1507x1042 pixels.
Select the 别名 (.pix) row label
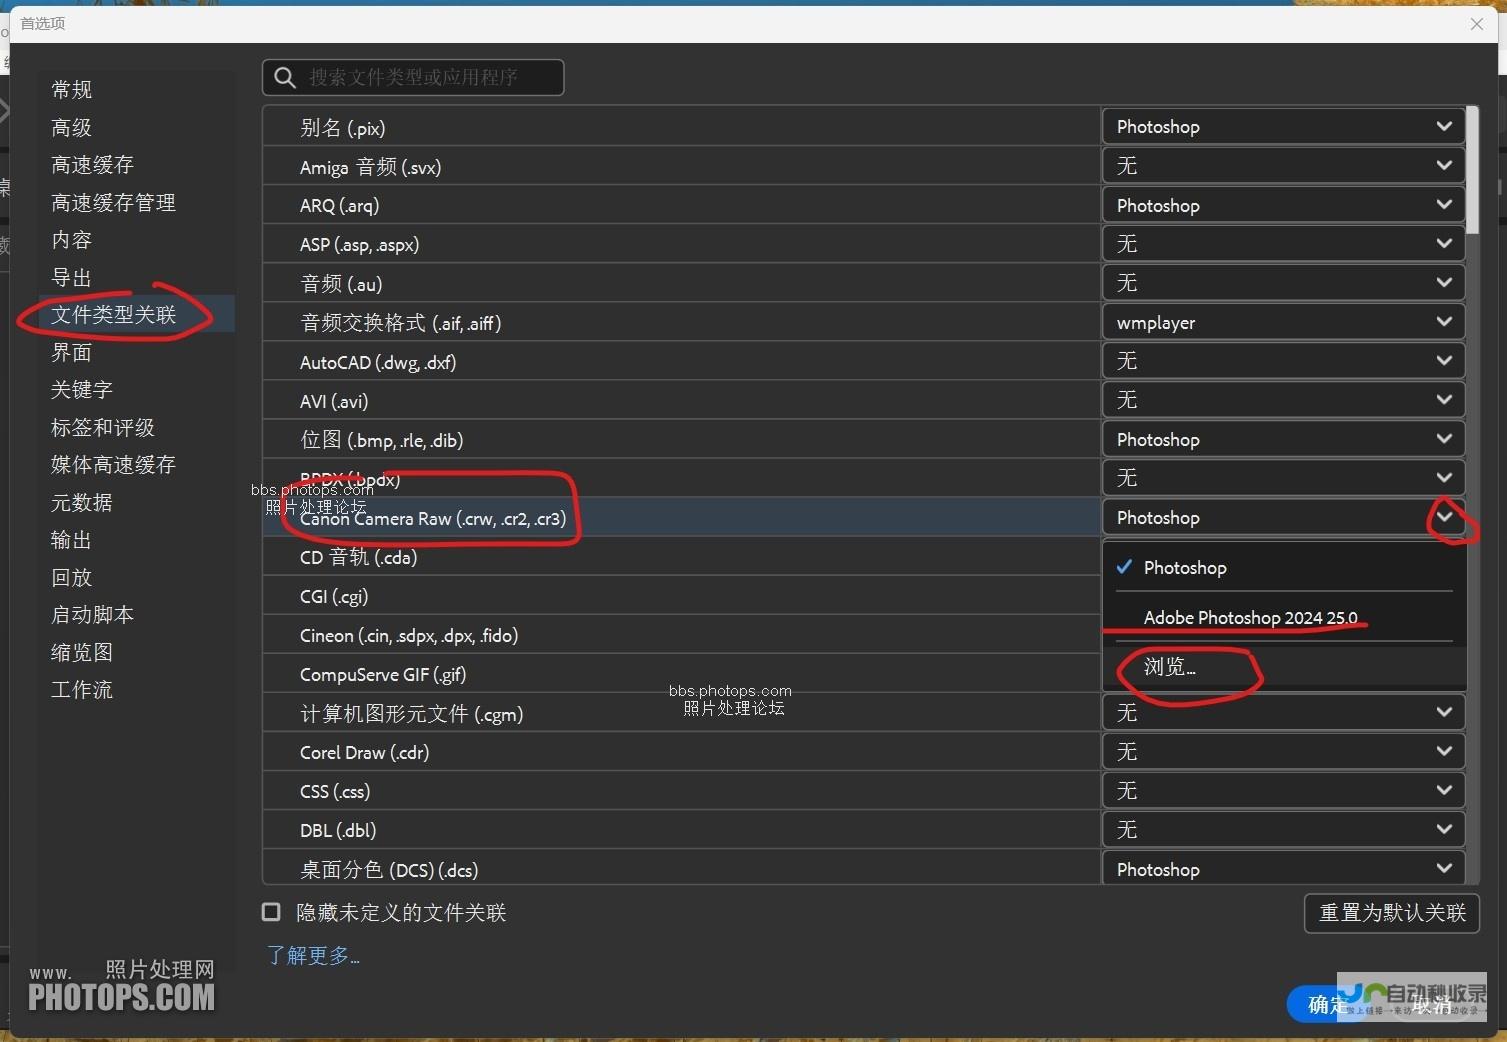[343, 128]
